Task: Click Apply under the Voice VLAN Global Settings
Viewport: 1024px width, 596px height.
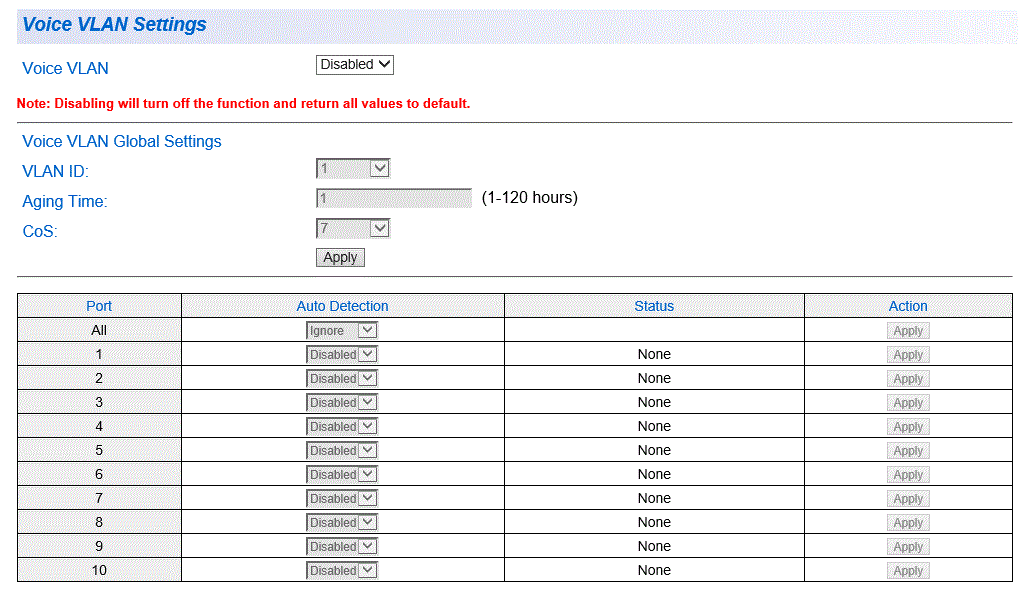Action: tap(340, 257)
